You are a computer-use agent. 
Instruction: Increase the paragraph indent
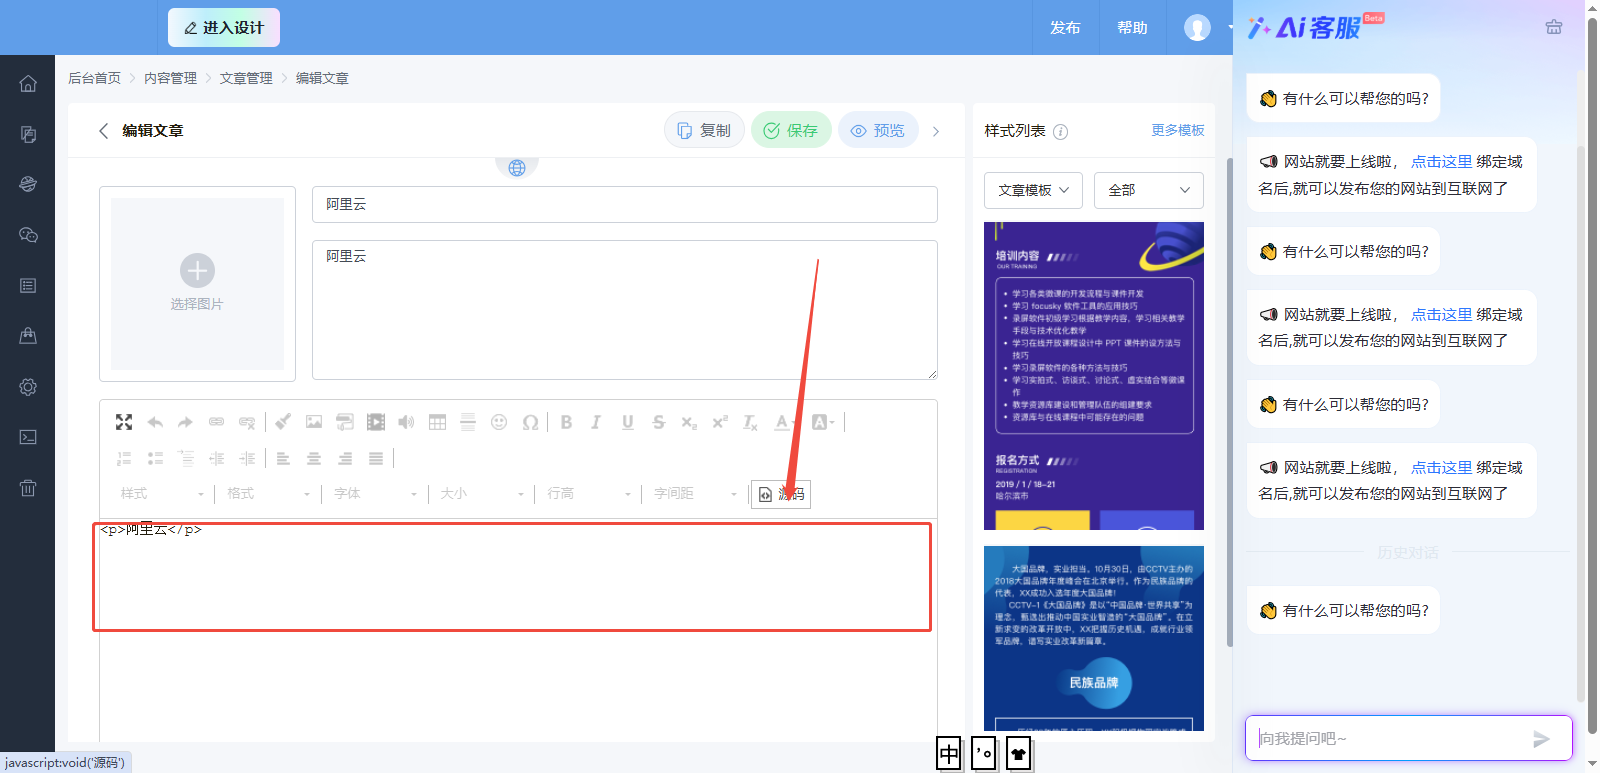point(247,458)
